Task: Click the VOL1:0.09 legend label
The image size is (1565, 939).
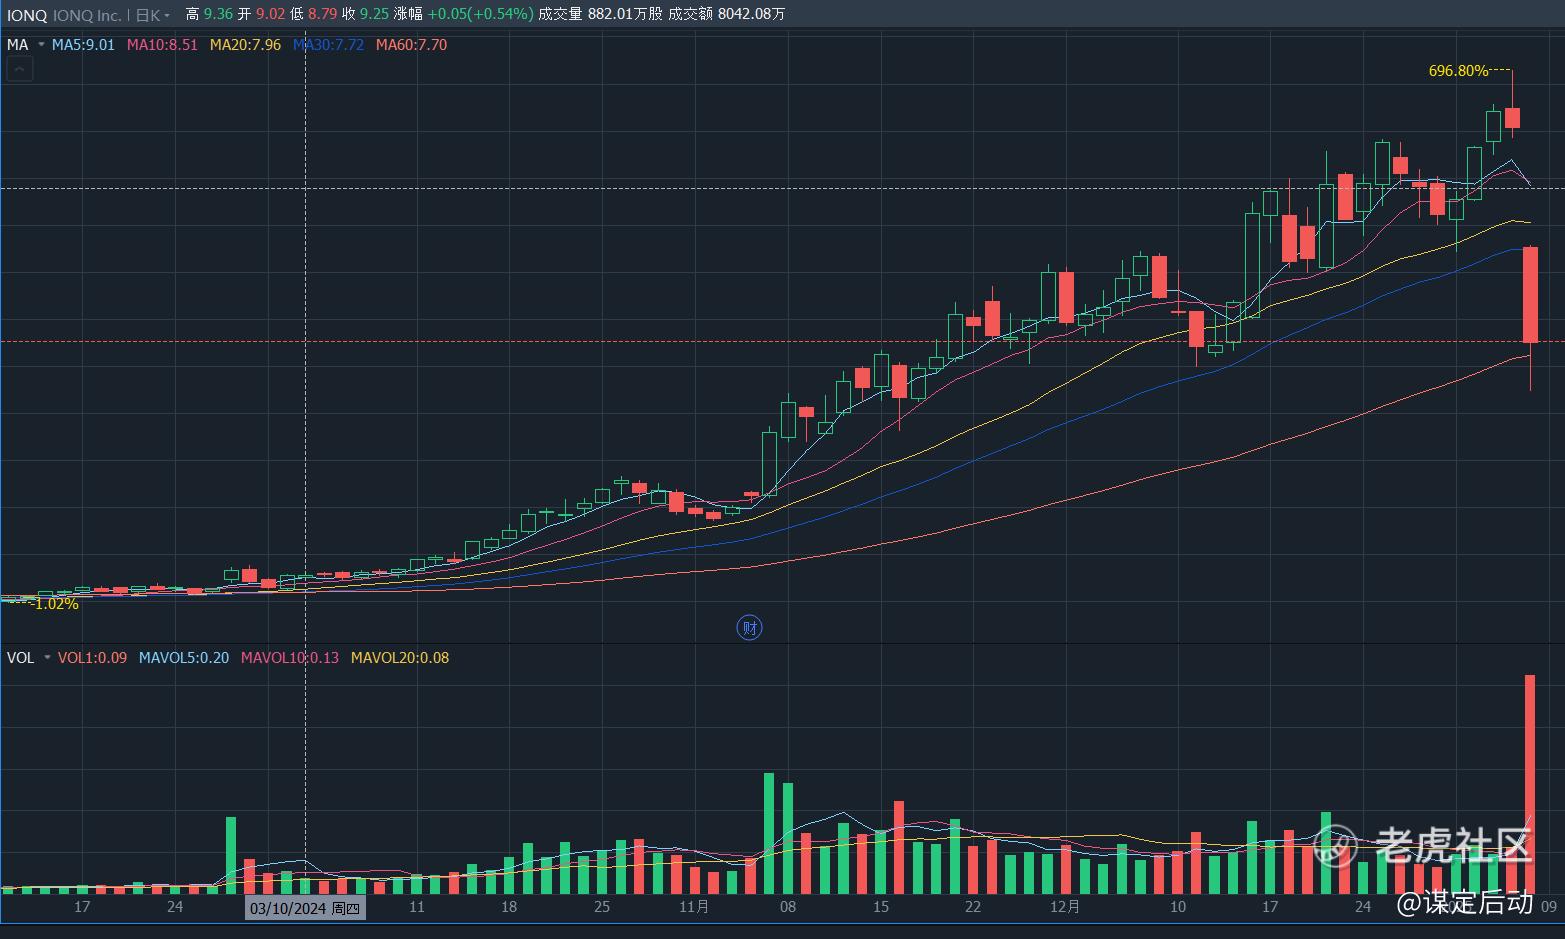Action: click(92, 658)
